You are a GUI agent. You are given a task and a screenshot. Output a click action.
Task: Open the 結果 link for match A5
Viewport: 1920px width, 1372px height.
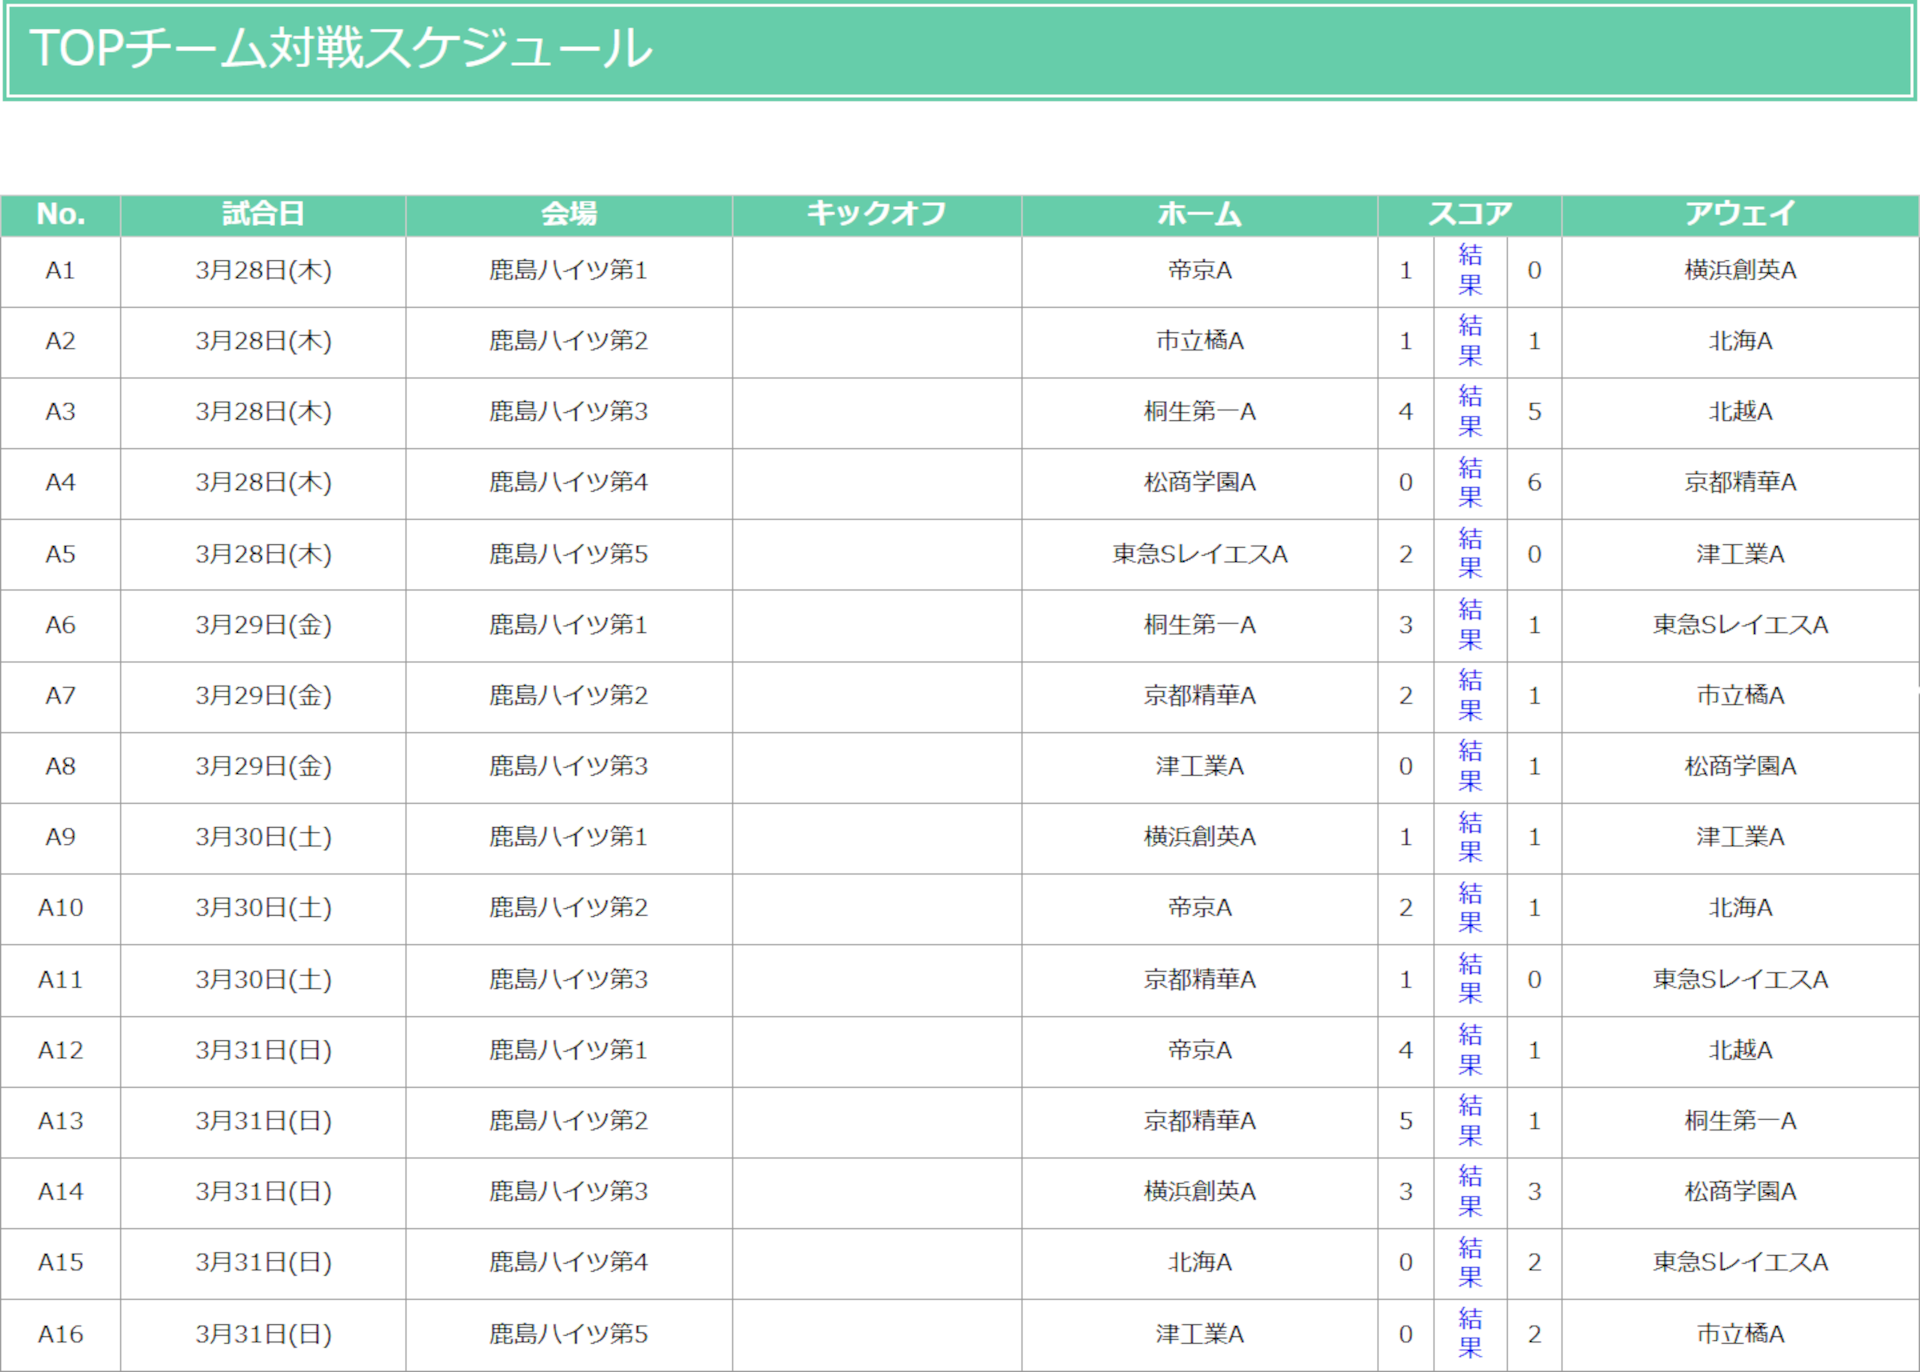click(1470, 555)
